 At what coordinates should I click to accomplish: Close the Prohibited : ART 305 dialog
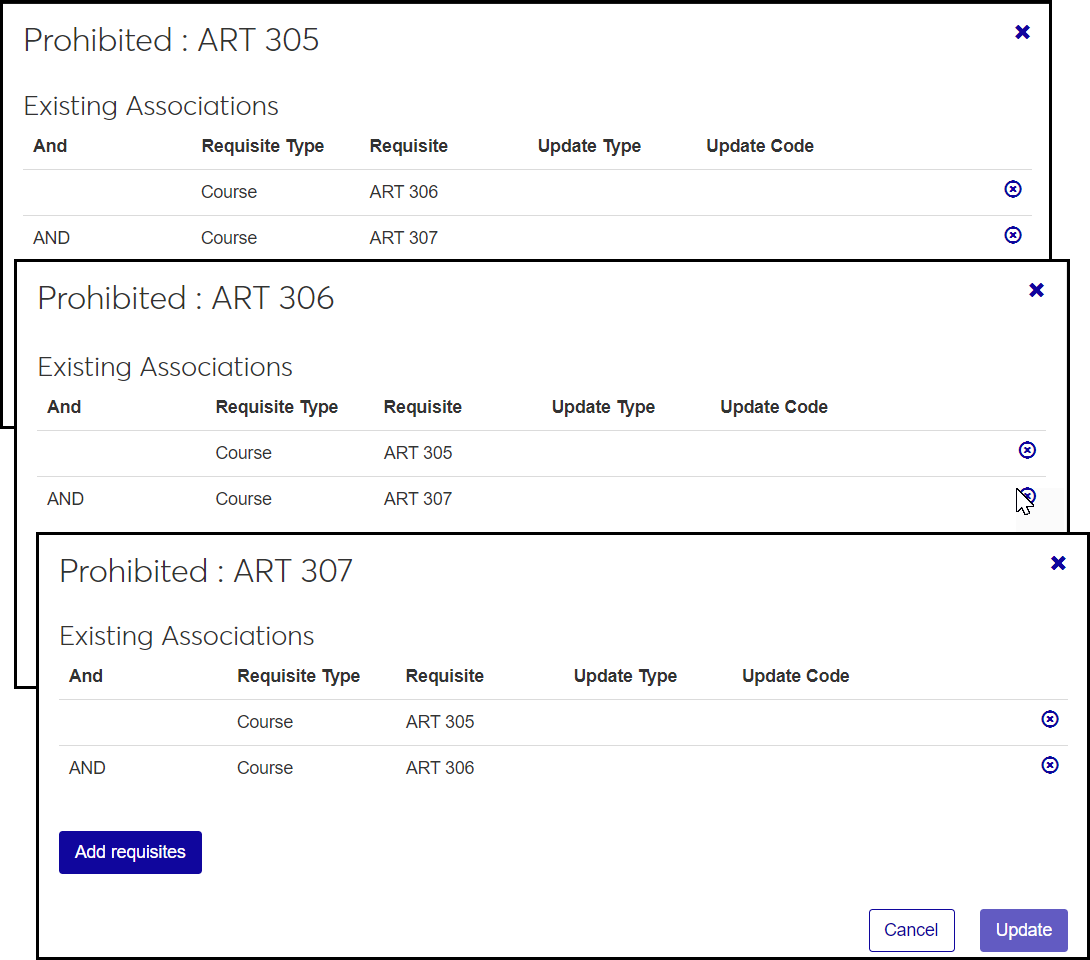[1022, 32]
